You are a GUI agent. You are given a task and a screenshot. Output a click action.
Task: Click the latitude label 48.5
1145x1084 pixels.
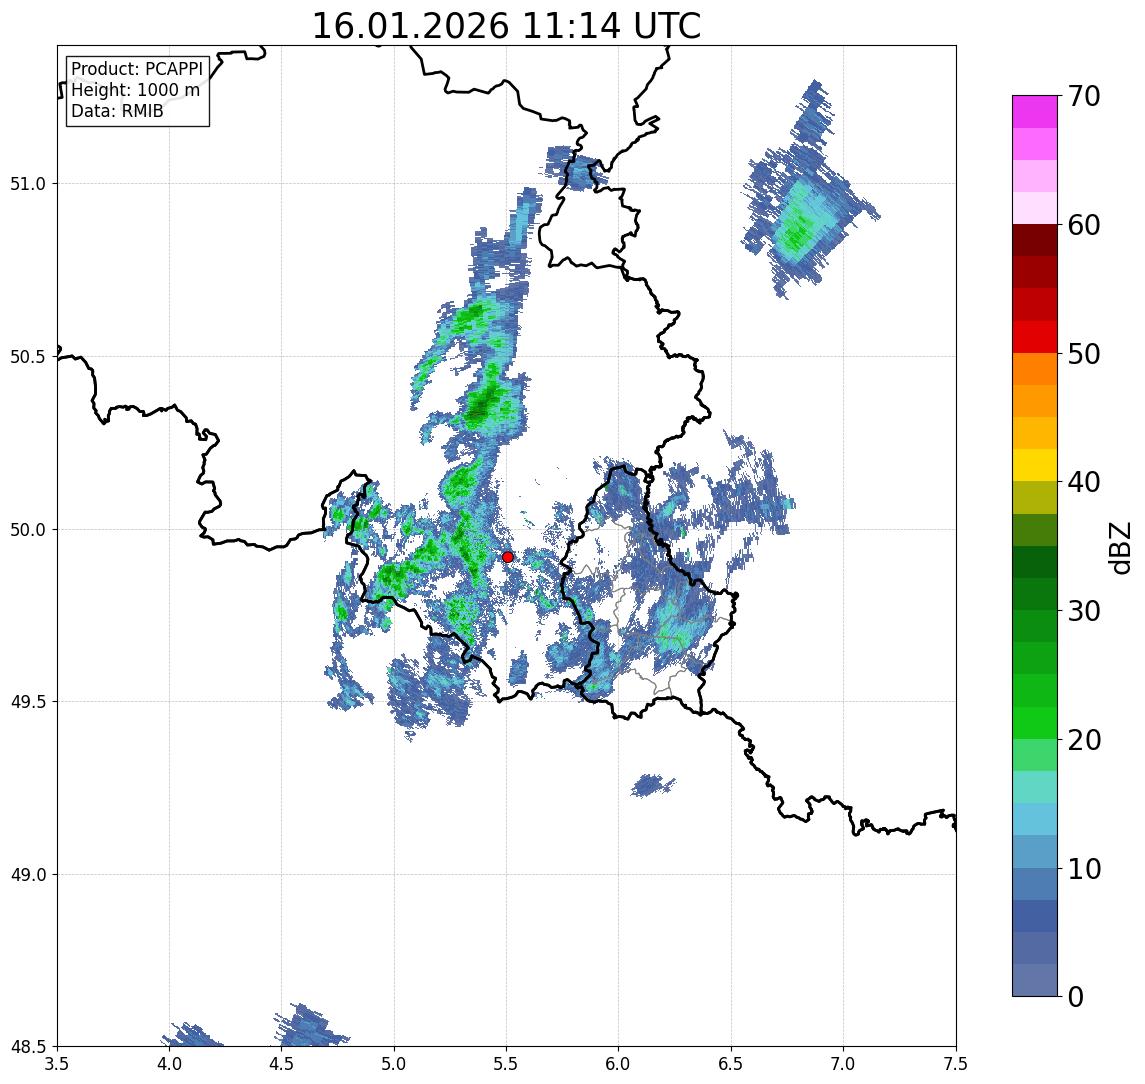pos(28,1046)
